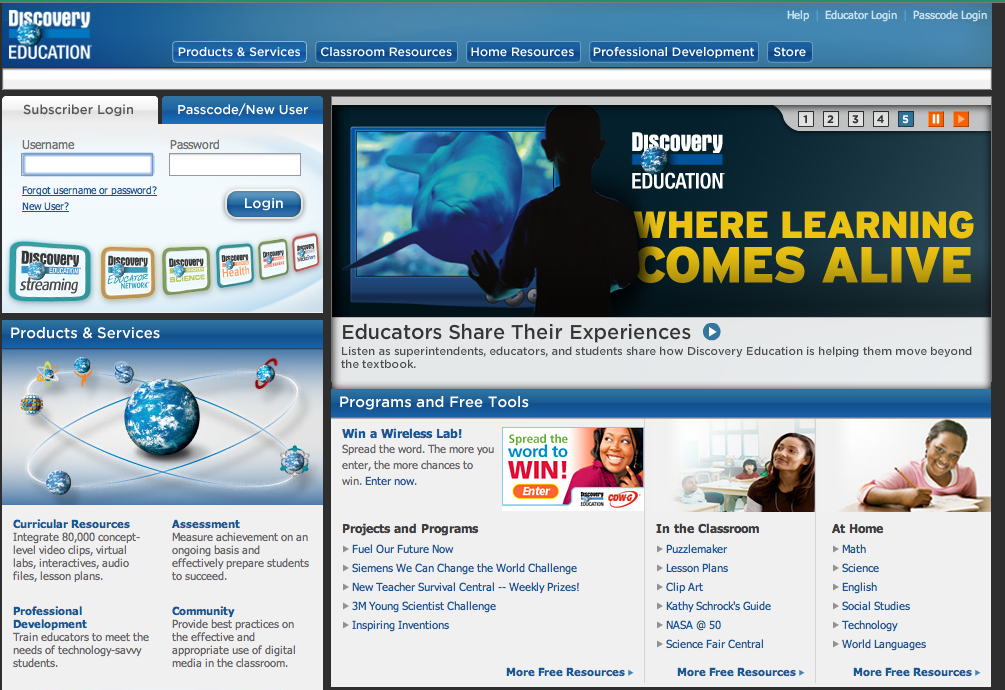The height and width of the screenshot is (690, 1005).
Task: Click the orange next-slide arrow button
Action: [961, 119]
